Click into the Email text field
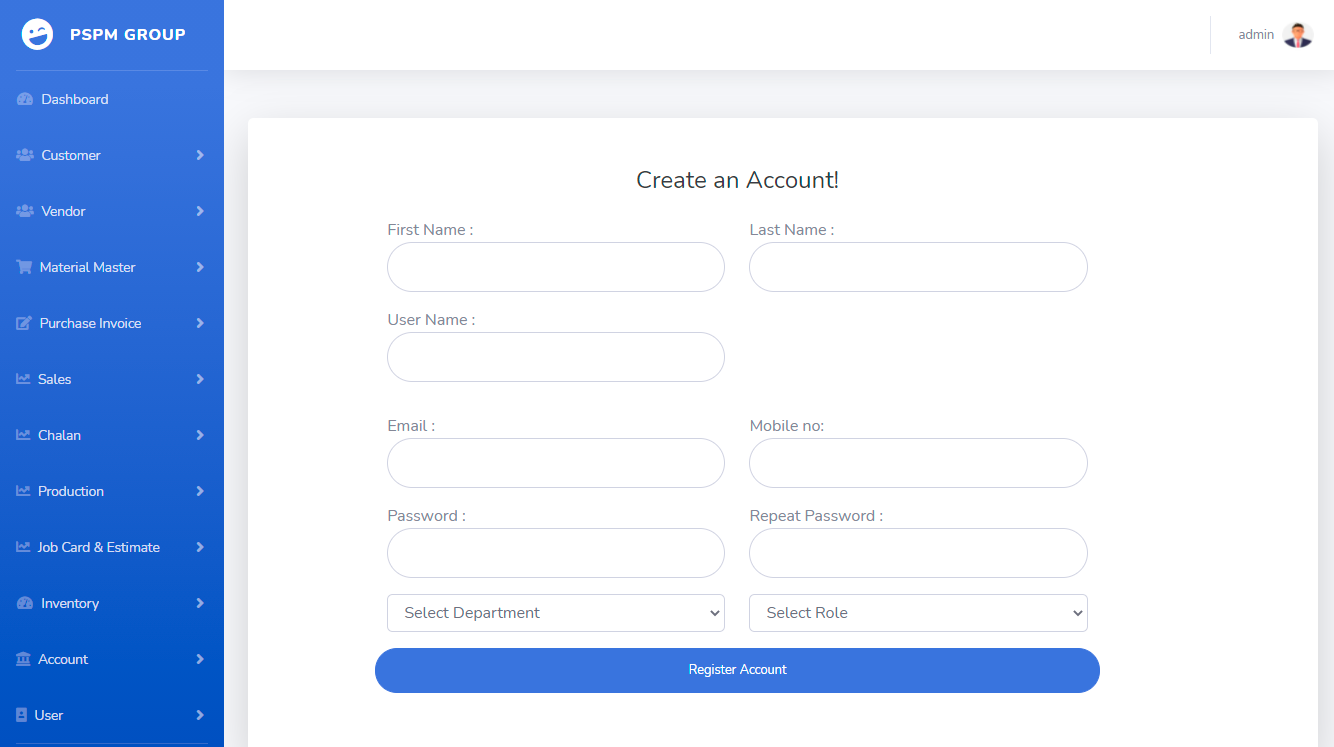 (x=555, y=463)
